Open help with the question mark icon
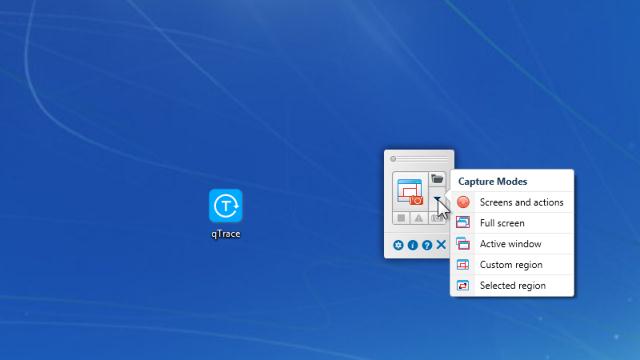The height and width of the screenshot is (360, 640). pos(427,245)
